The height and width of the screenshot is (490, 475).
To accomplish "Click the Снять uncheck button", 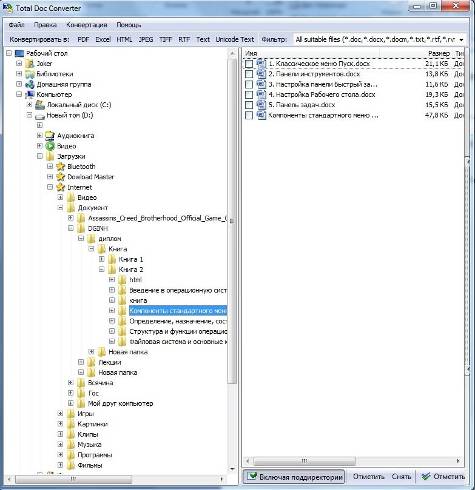I will pyautogui.click(x=401, y=477).
